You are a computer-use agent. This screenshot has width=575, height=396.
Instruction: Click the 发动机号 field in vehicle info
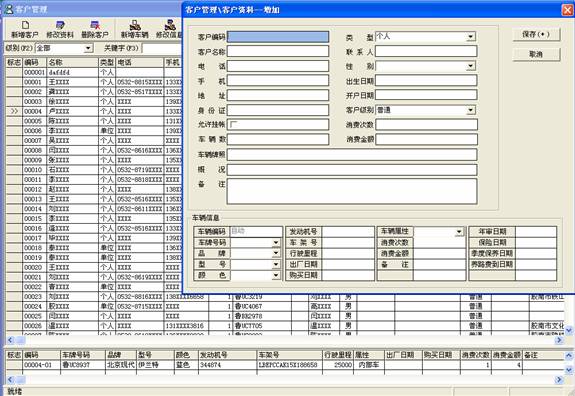pyautogui.click(x=348, y=232)
